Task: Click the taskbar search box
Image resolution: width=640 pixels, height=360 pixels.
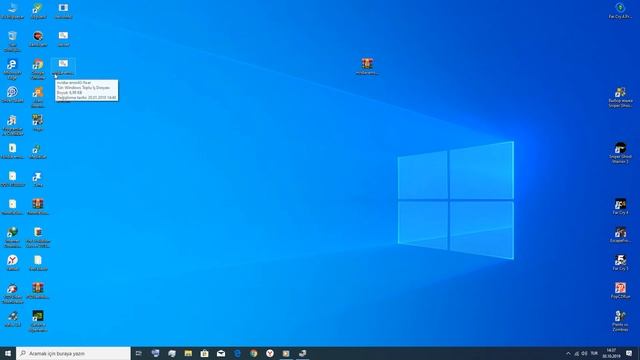Action: (x=73, y=353)
